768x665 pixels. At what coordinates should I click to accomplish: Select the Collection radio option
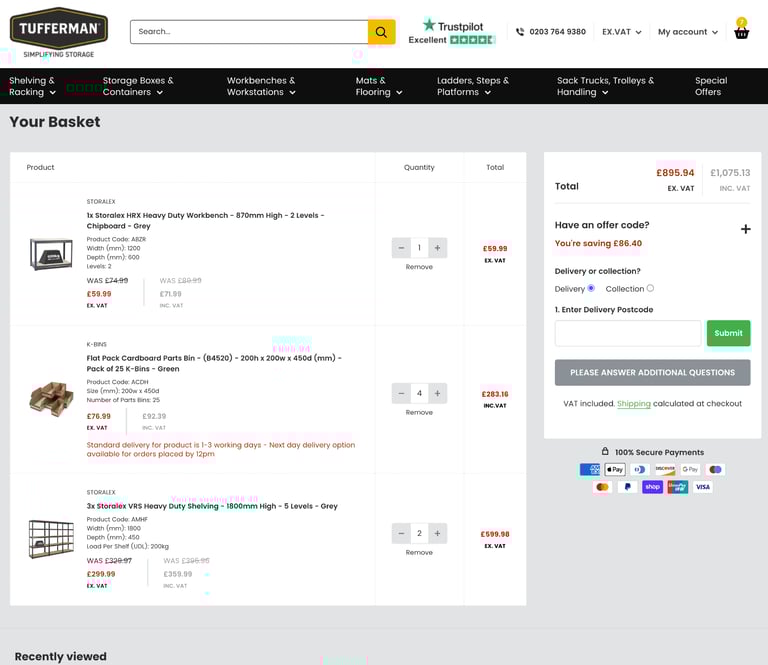point(650,288)
